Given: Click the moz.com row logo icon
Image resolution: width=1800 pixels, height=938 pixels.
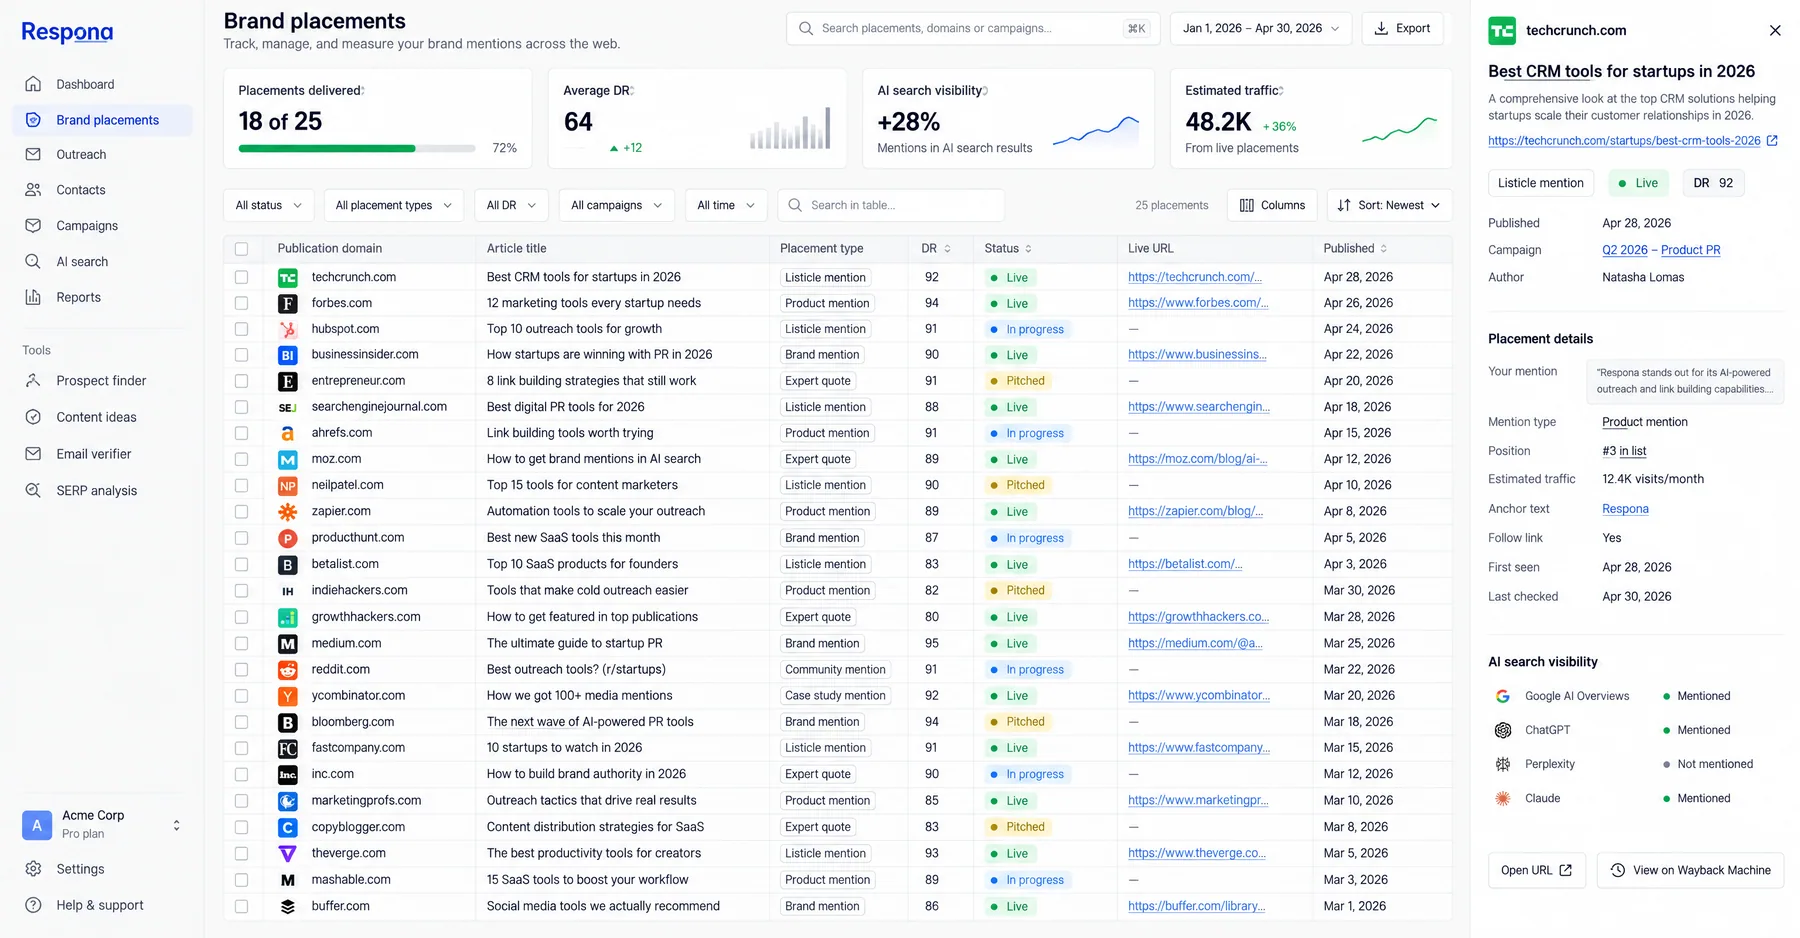Looking at the screenshot, I should pyautogui.click(x=287, y=460).
